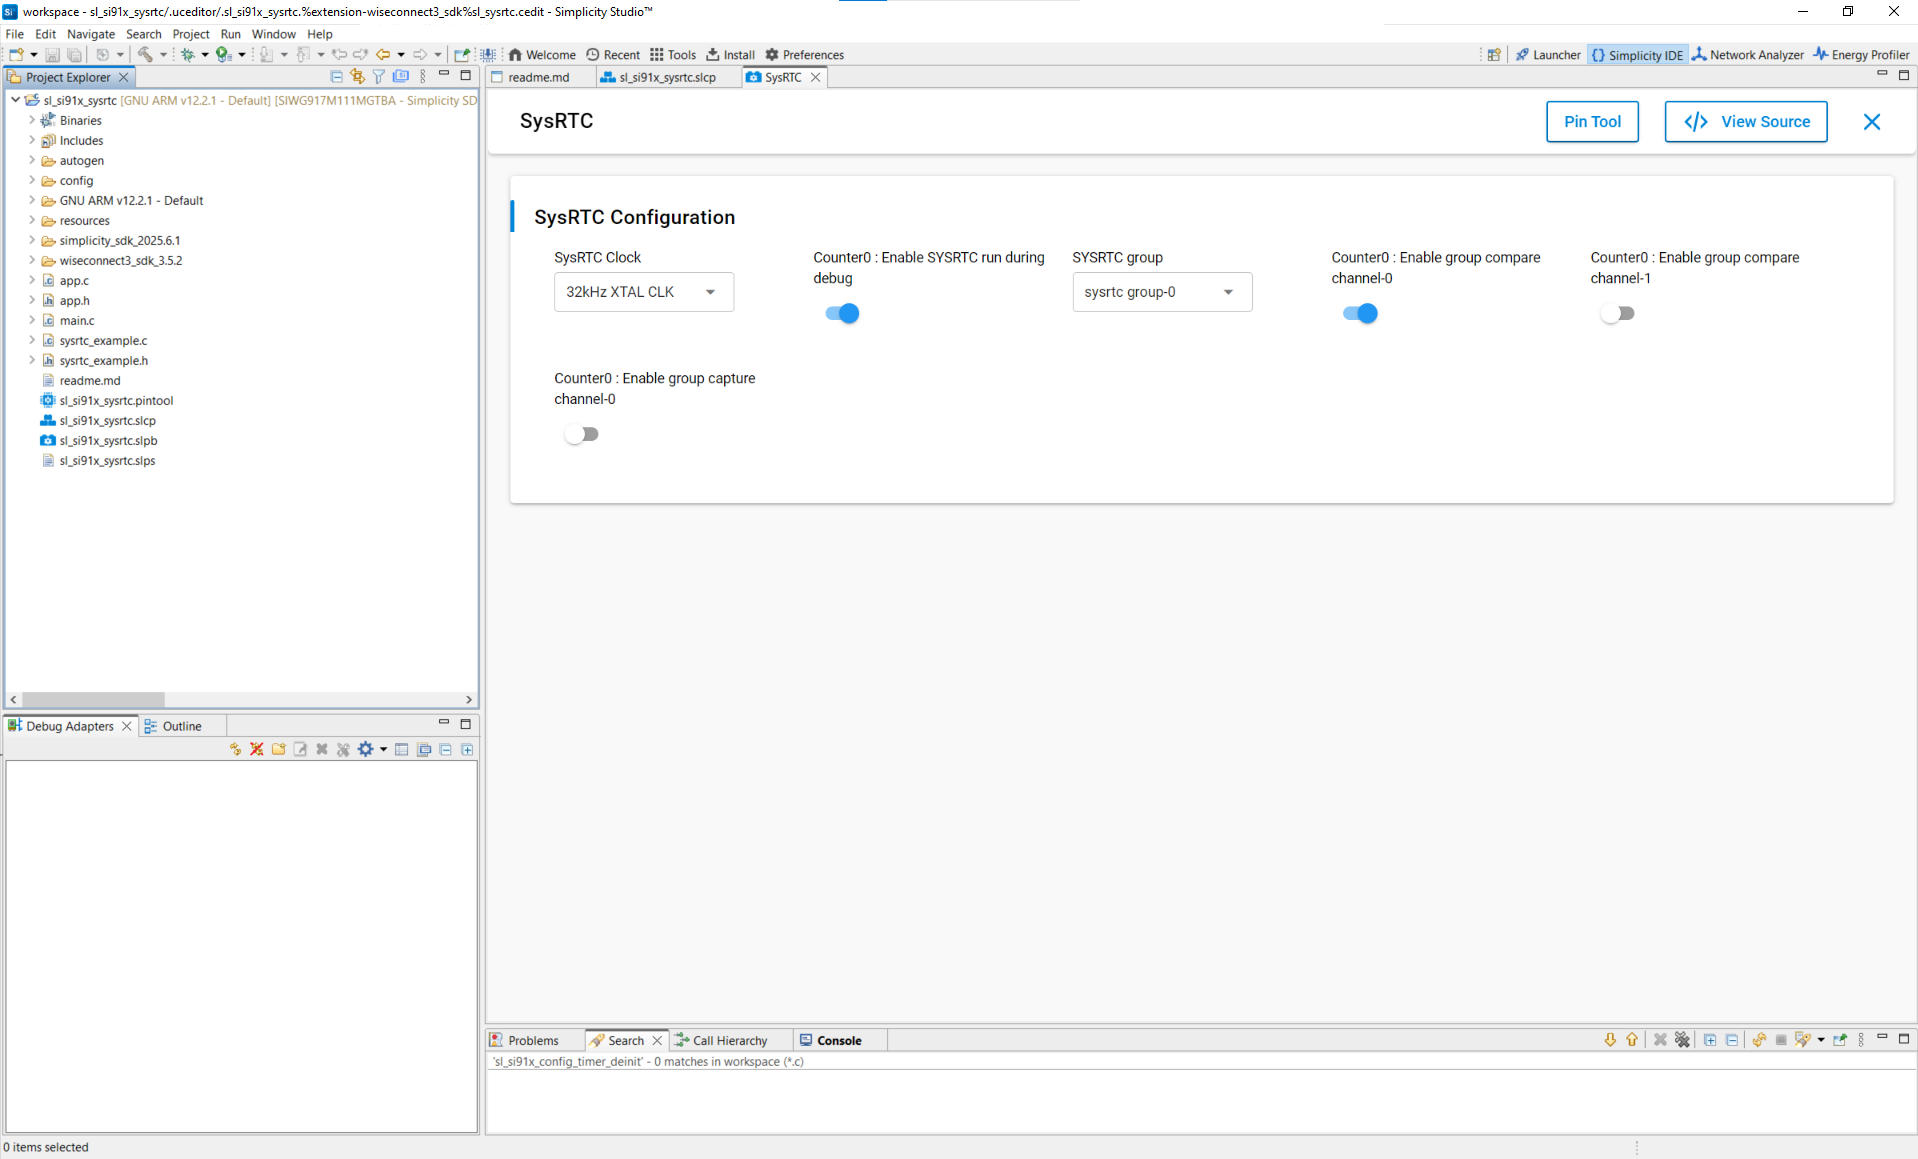
Task: Click the Pin Tool button
Action: [1591, 122]
